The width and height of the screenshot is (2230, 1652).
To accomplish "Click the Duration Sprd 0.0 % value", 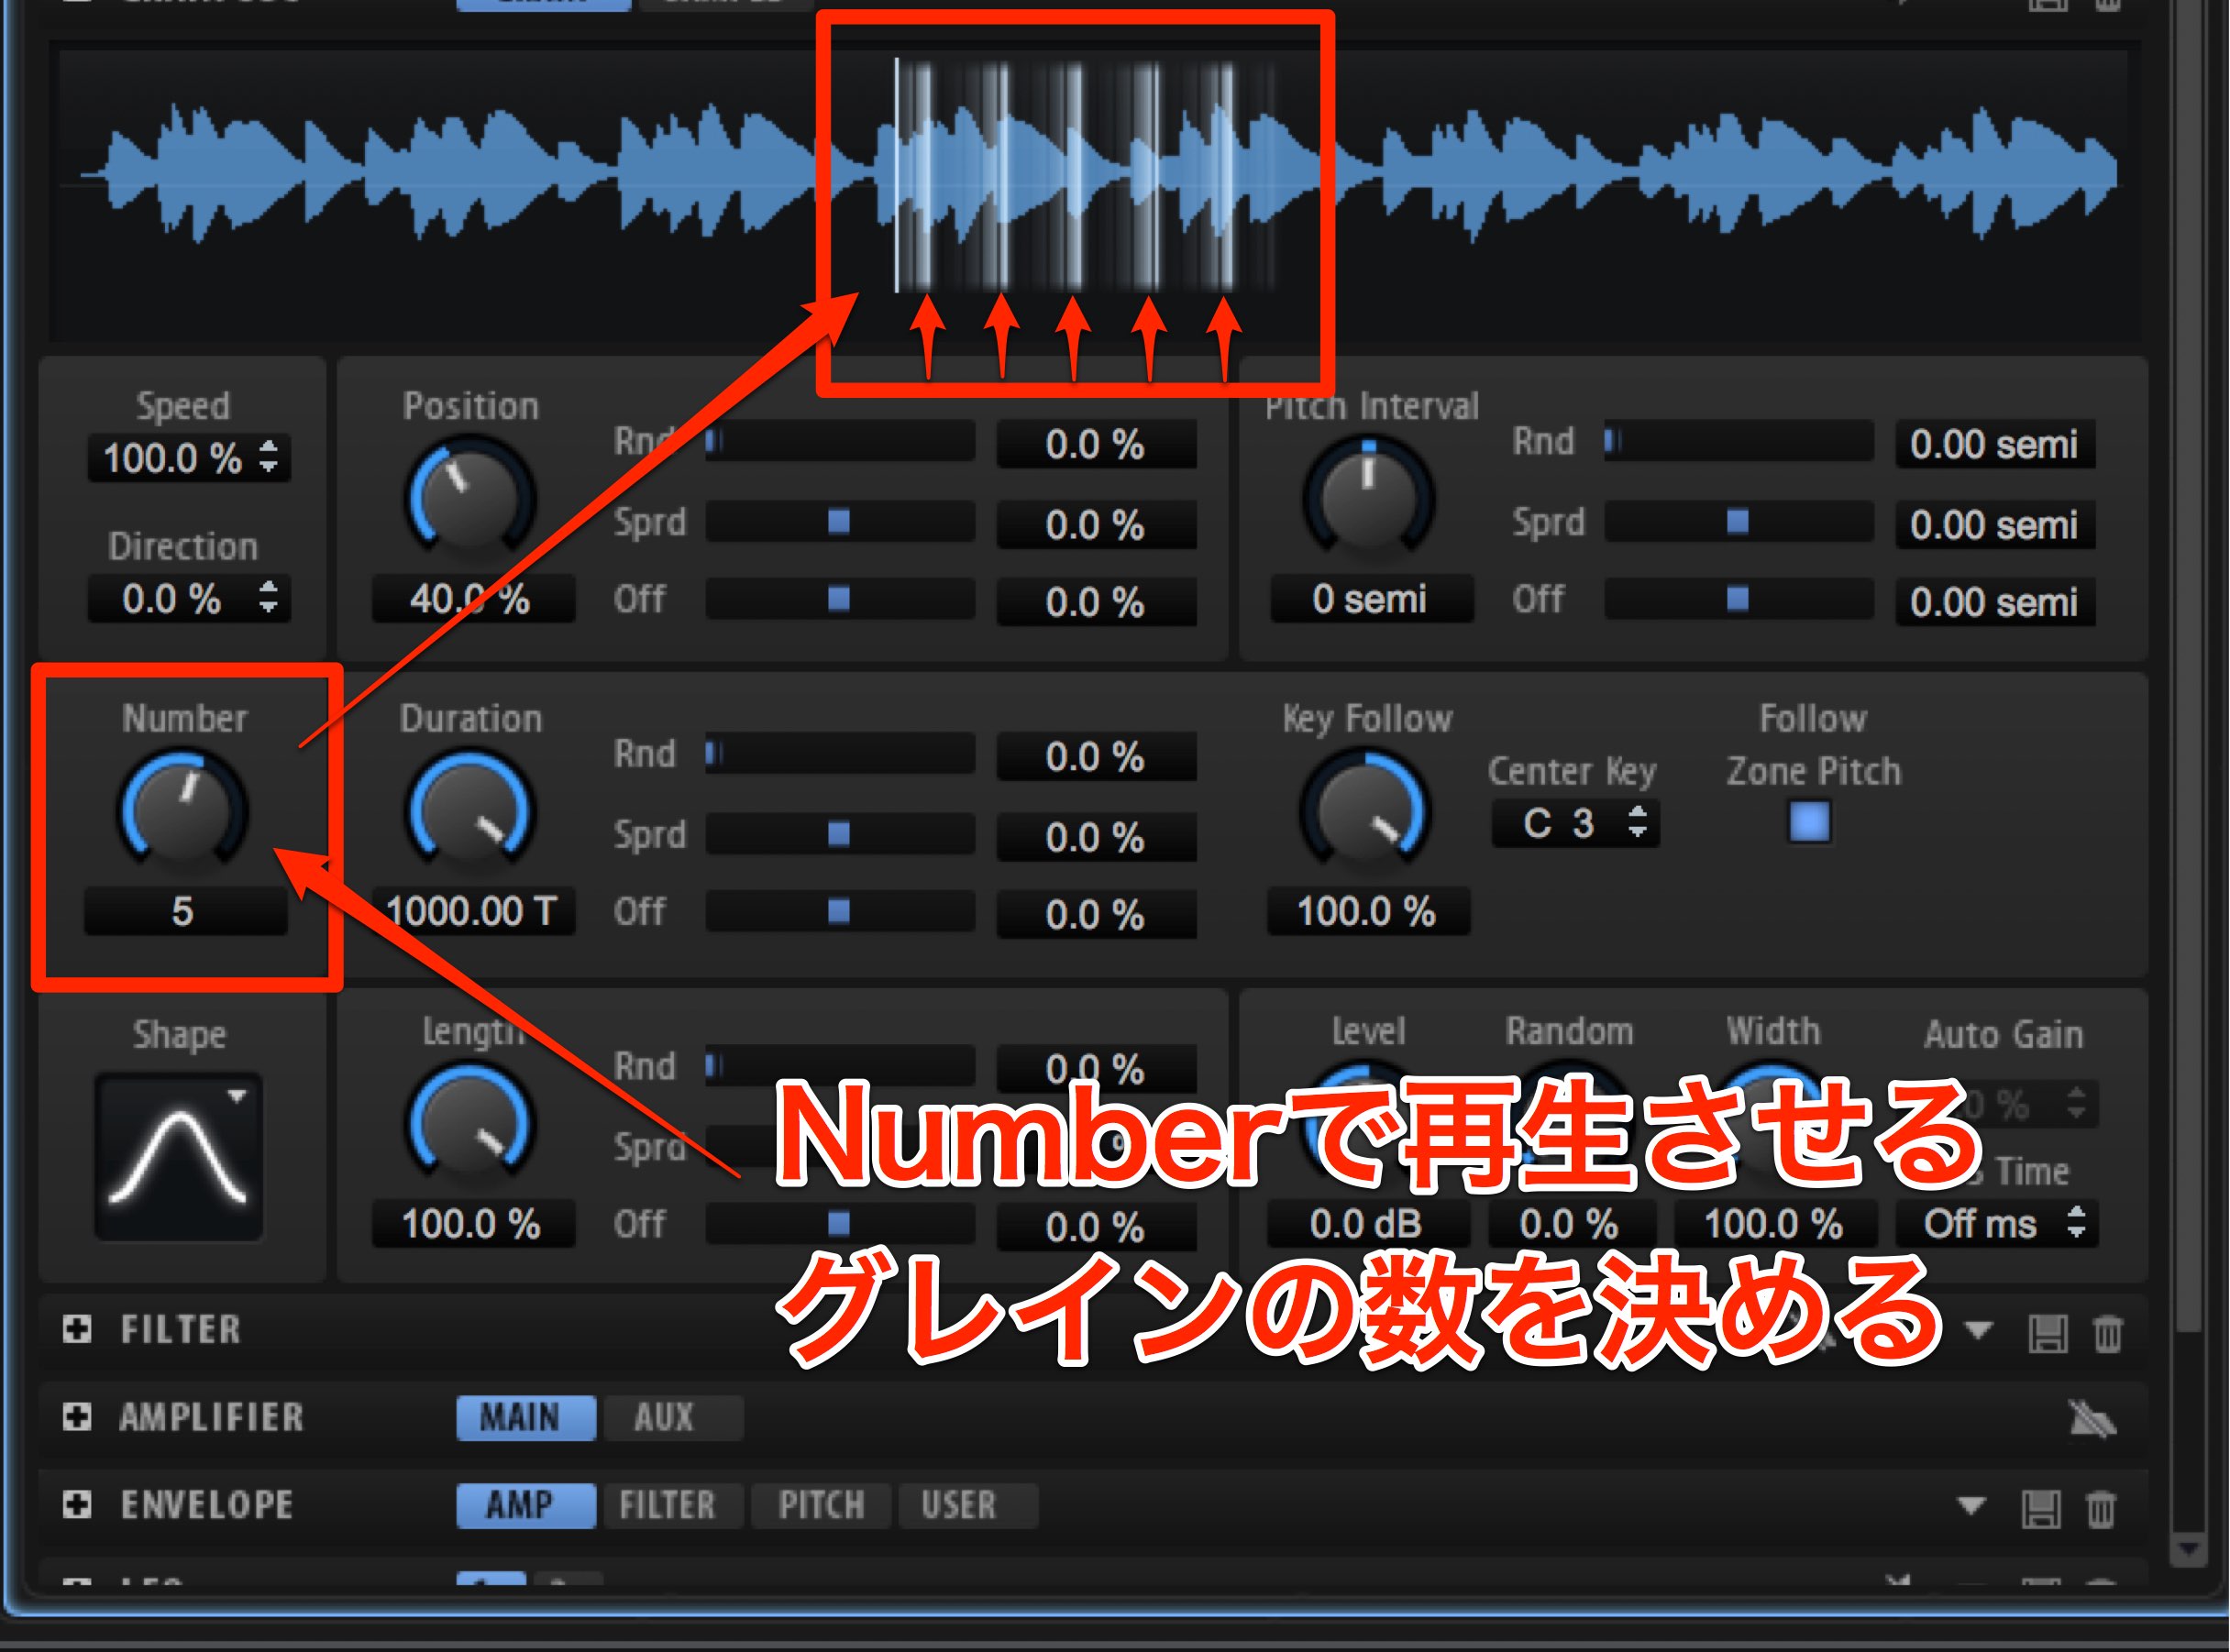I will coord(1096,836).
